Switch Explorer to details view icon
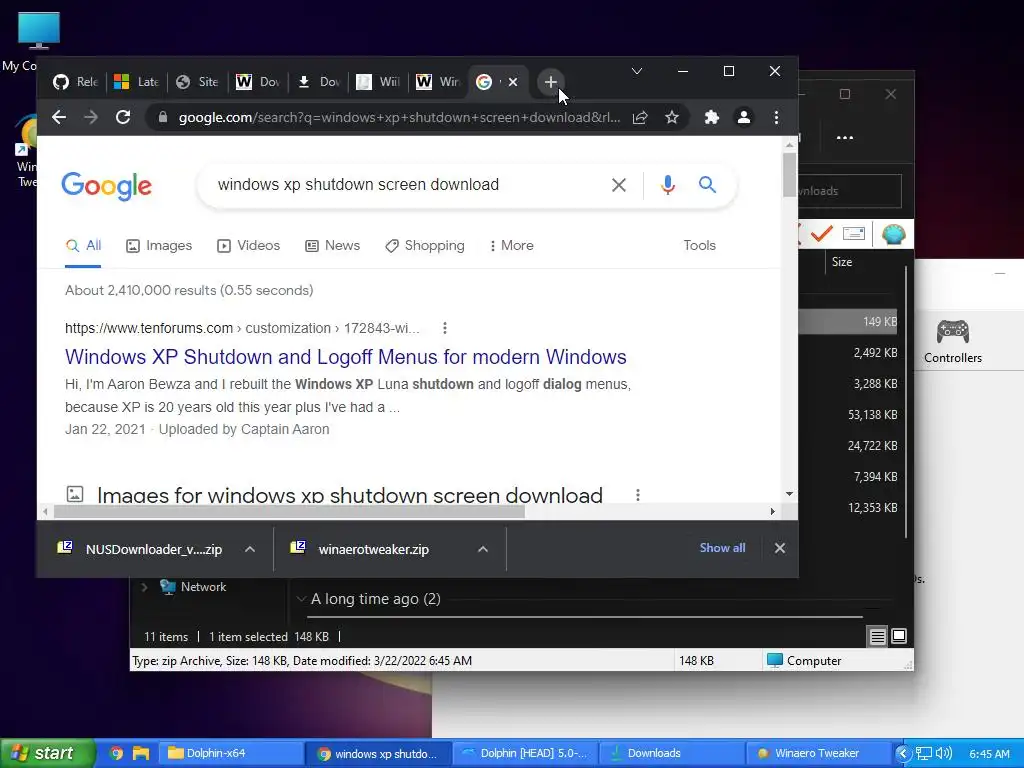The image size is (1024, 768). pyautogui.click(x=877, y=636)
